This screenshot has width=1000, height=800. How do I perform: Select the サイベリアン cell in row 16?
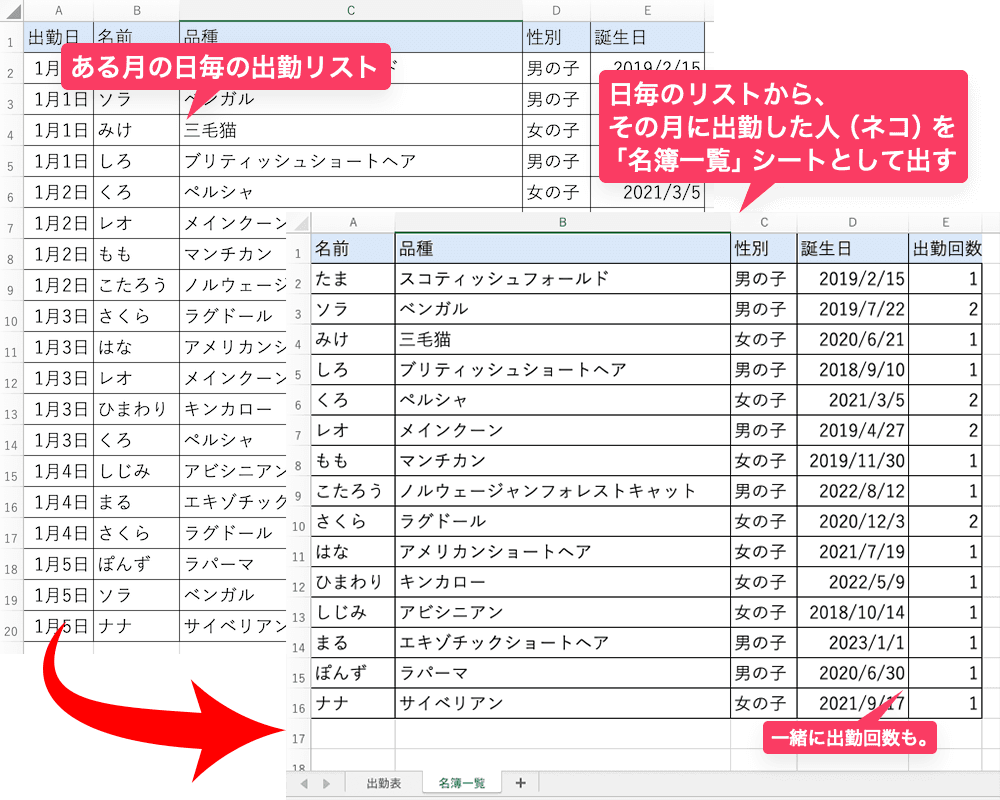(x=562, y=703)
